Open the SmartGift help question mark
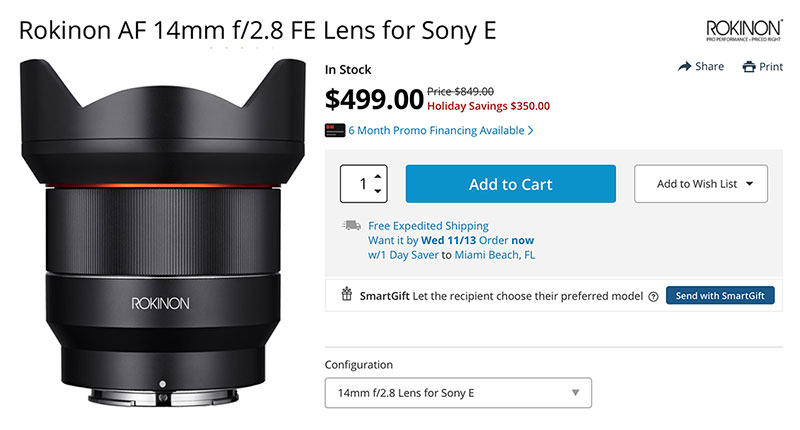This screenshot has width=800, height=430. [653, 297]
